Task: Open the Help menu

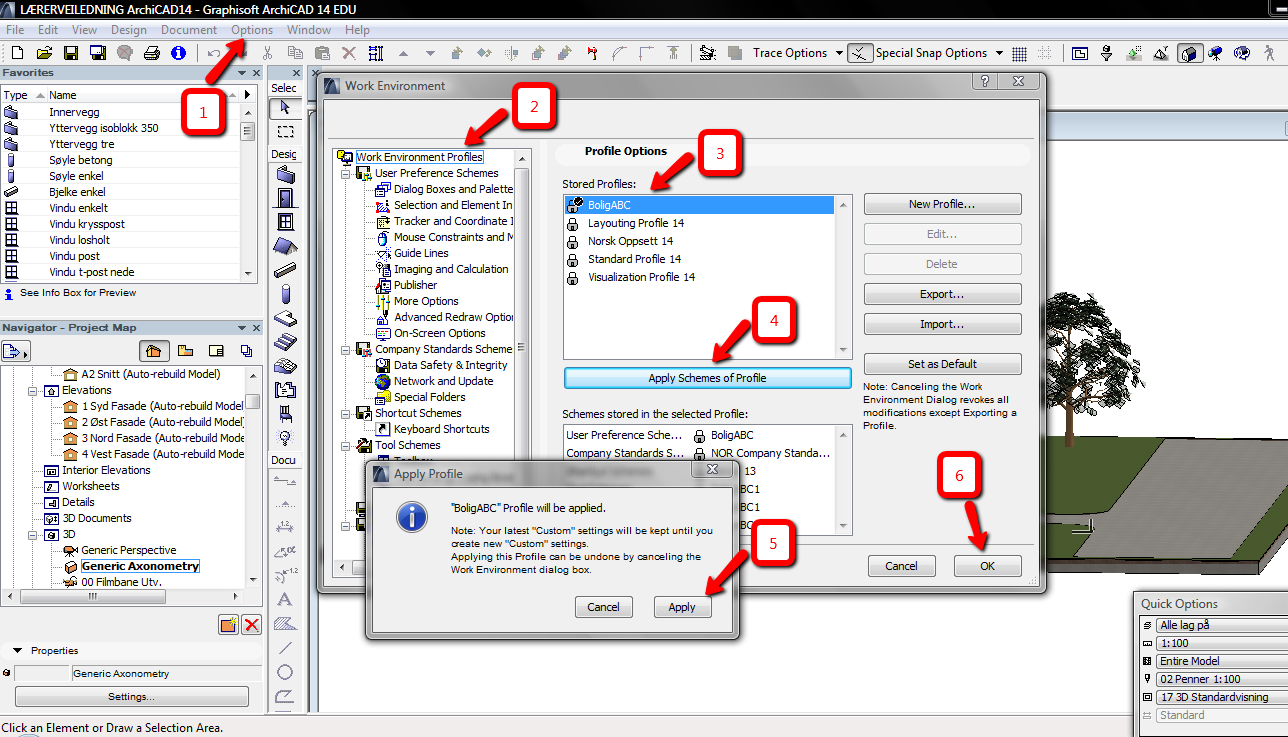Action: click(x=357, y=30)
